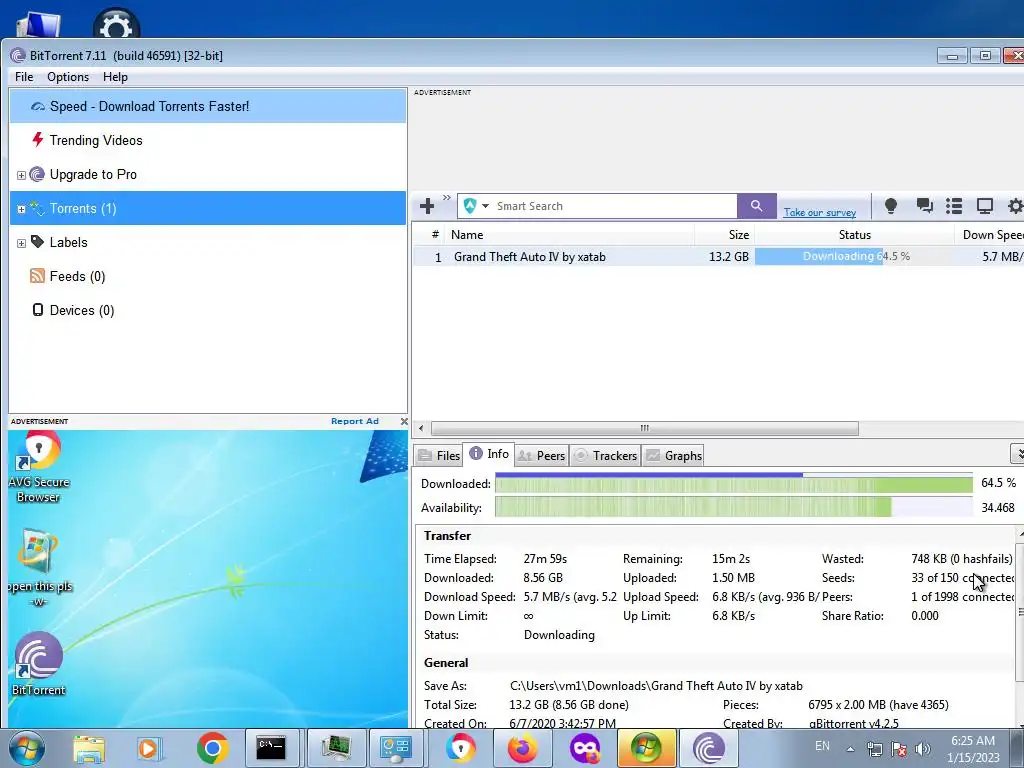
Task: Click the Add Torrent plus icon
Action: (427, 206)
